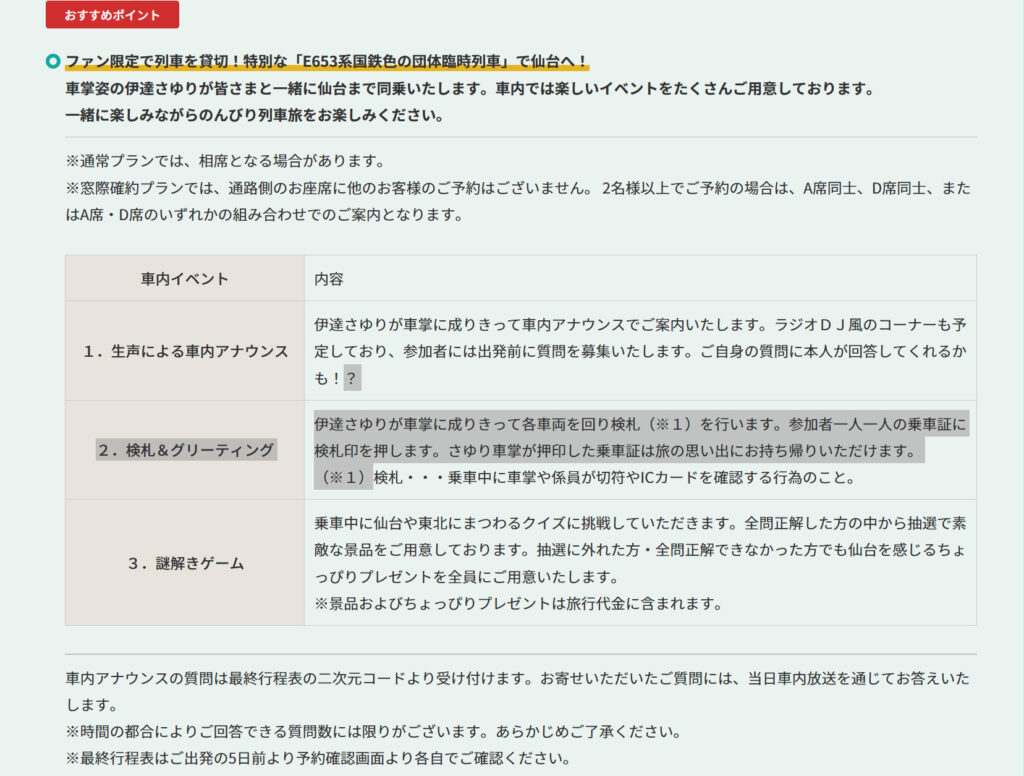Click the ※通常プランでは相席 note line
This screenshot has height=776, width=1024.
225,161
